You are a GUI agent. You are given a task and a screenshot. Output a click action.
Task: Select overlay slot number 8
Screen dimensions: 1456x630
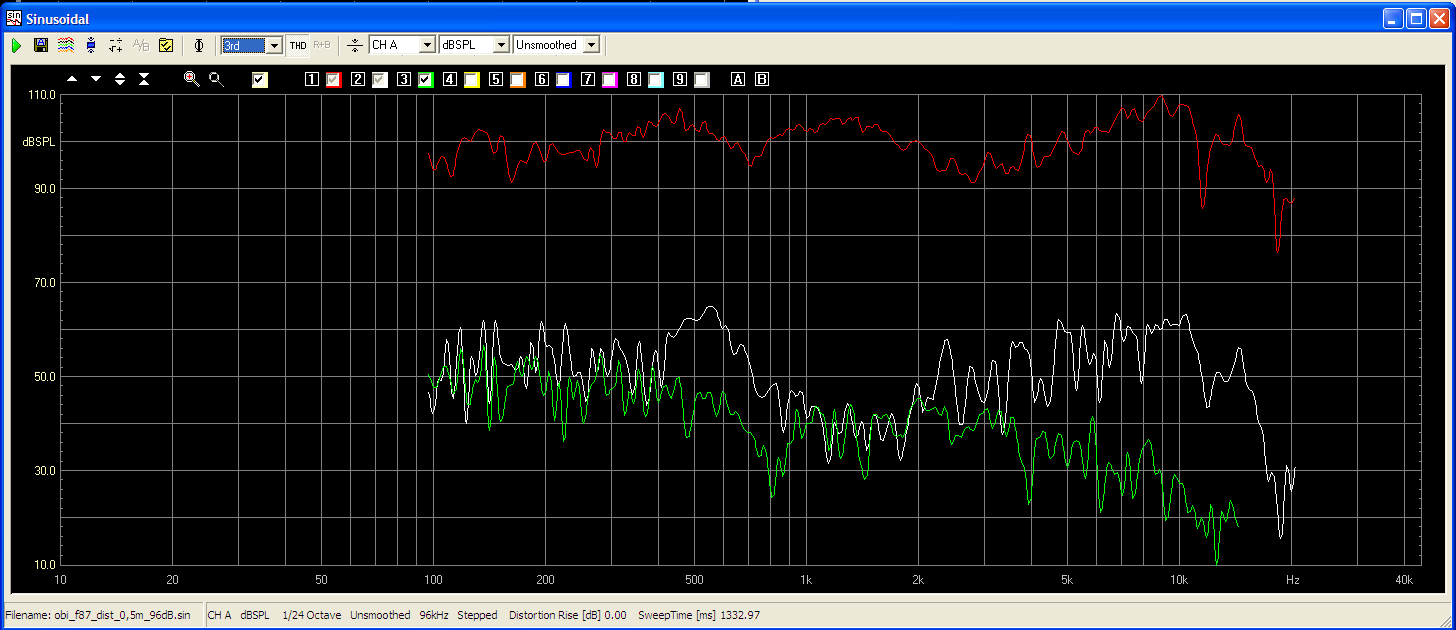[634, 79]
